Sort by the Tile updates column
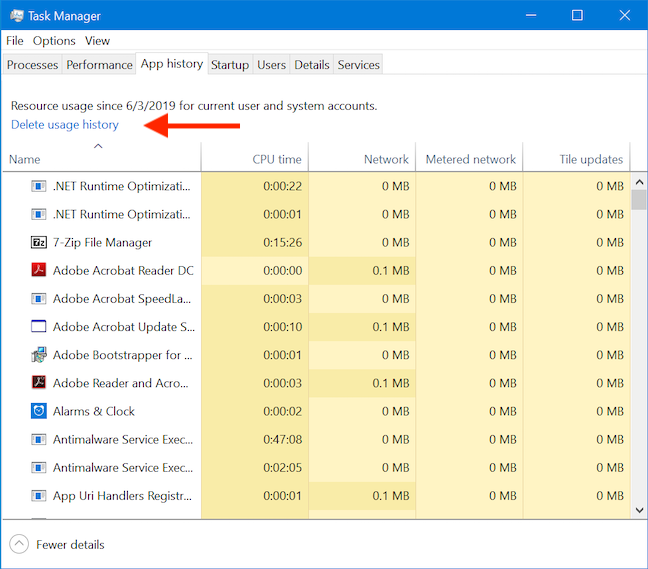Image resolution: width=648 pixels, height=569 pixels. [576, 159]
